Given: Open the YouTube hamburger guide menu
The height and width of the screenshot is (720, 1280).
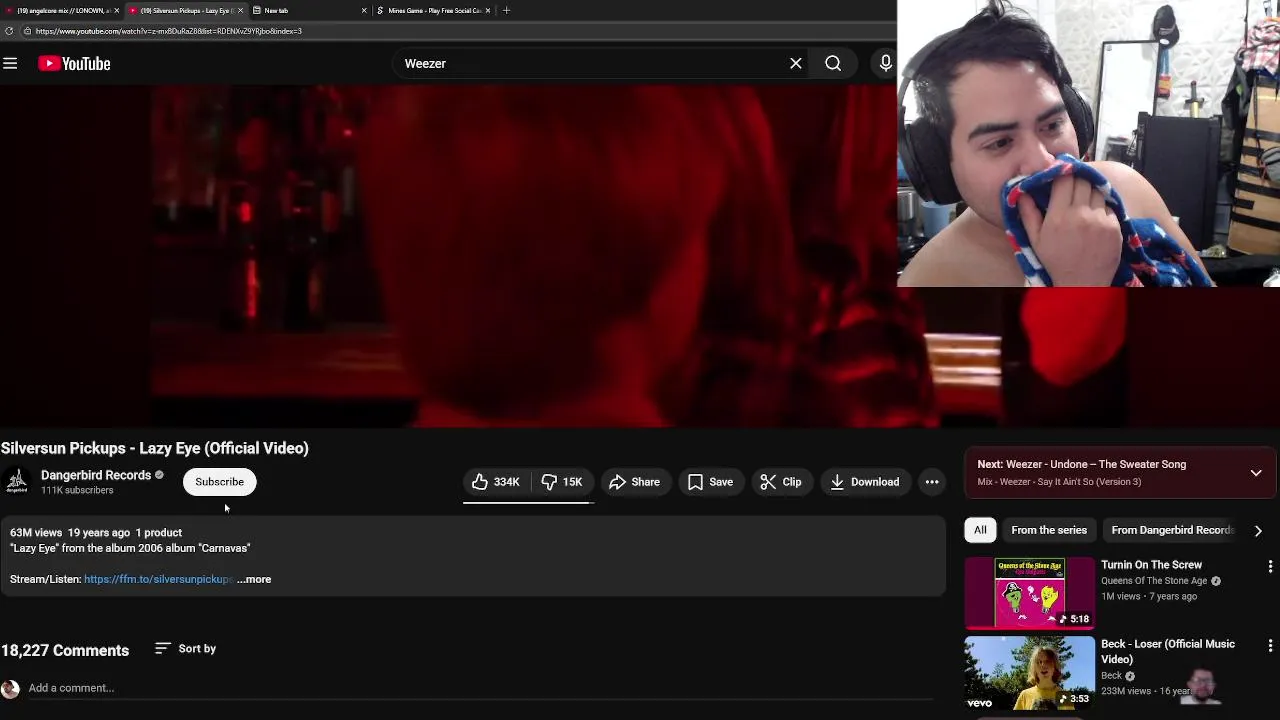Looking at the screenshot, I should pyautogui.click(x=10, y=64).
